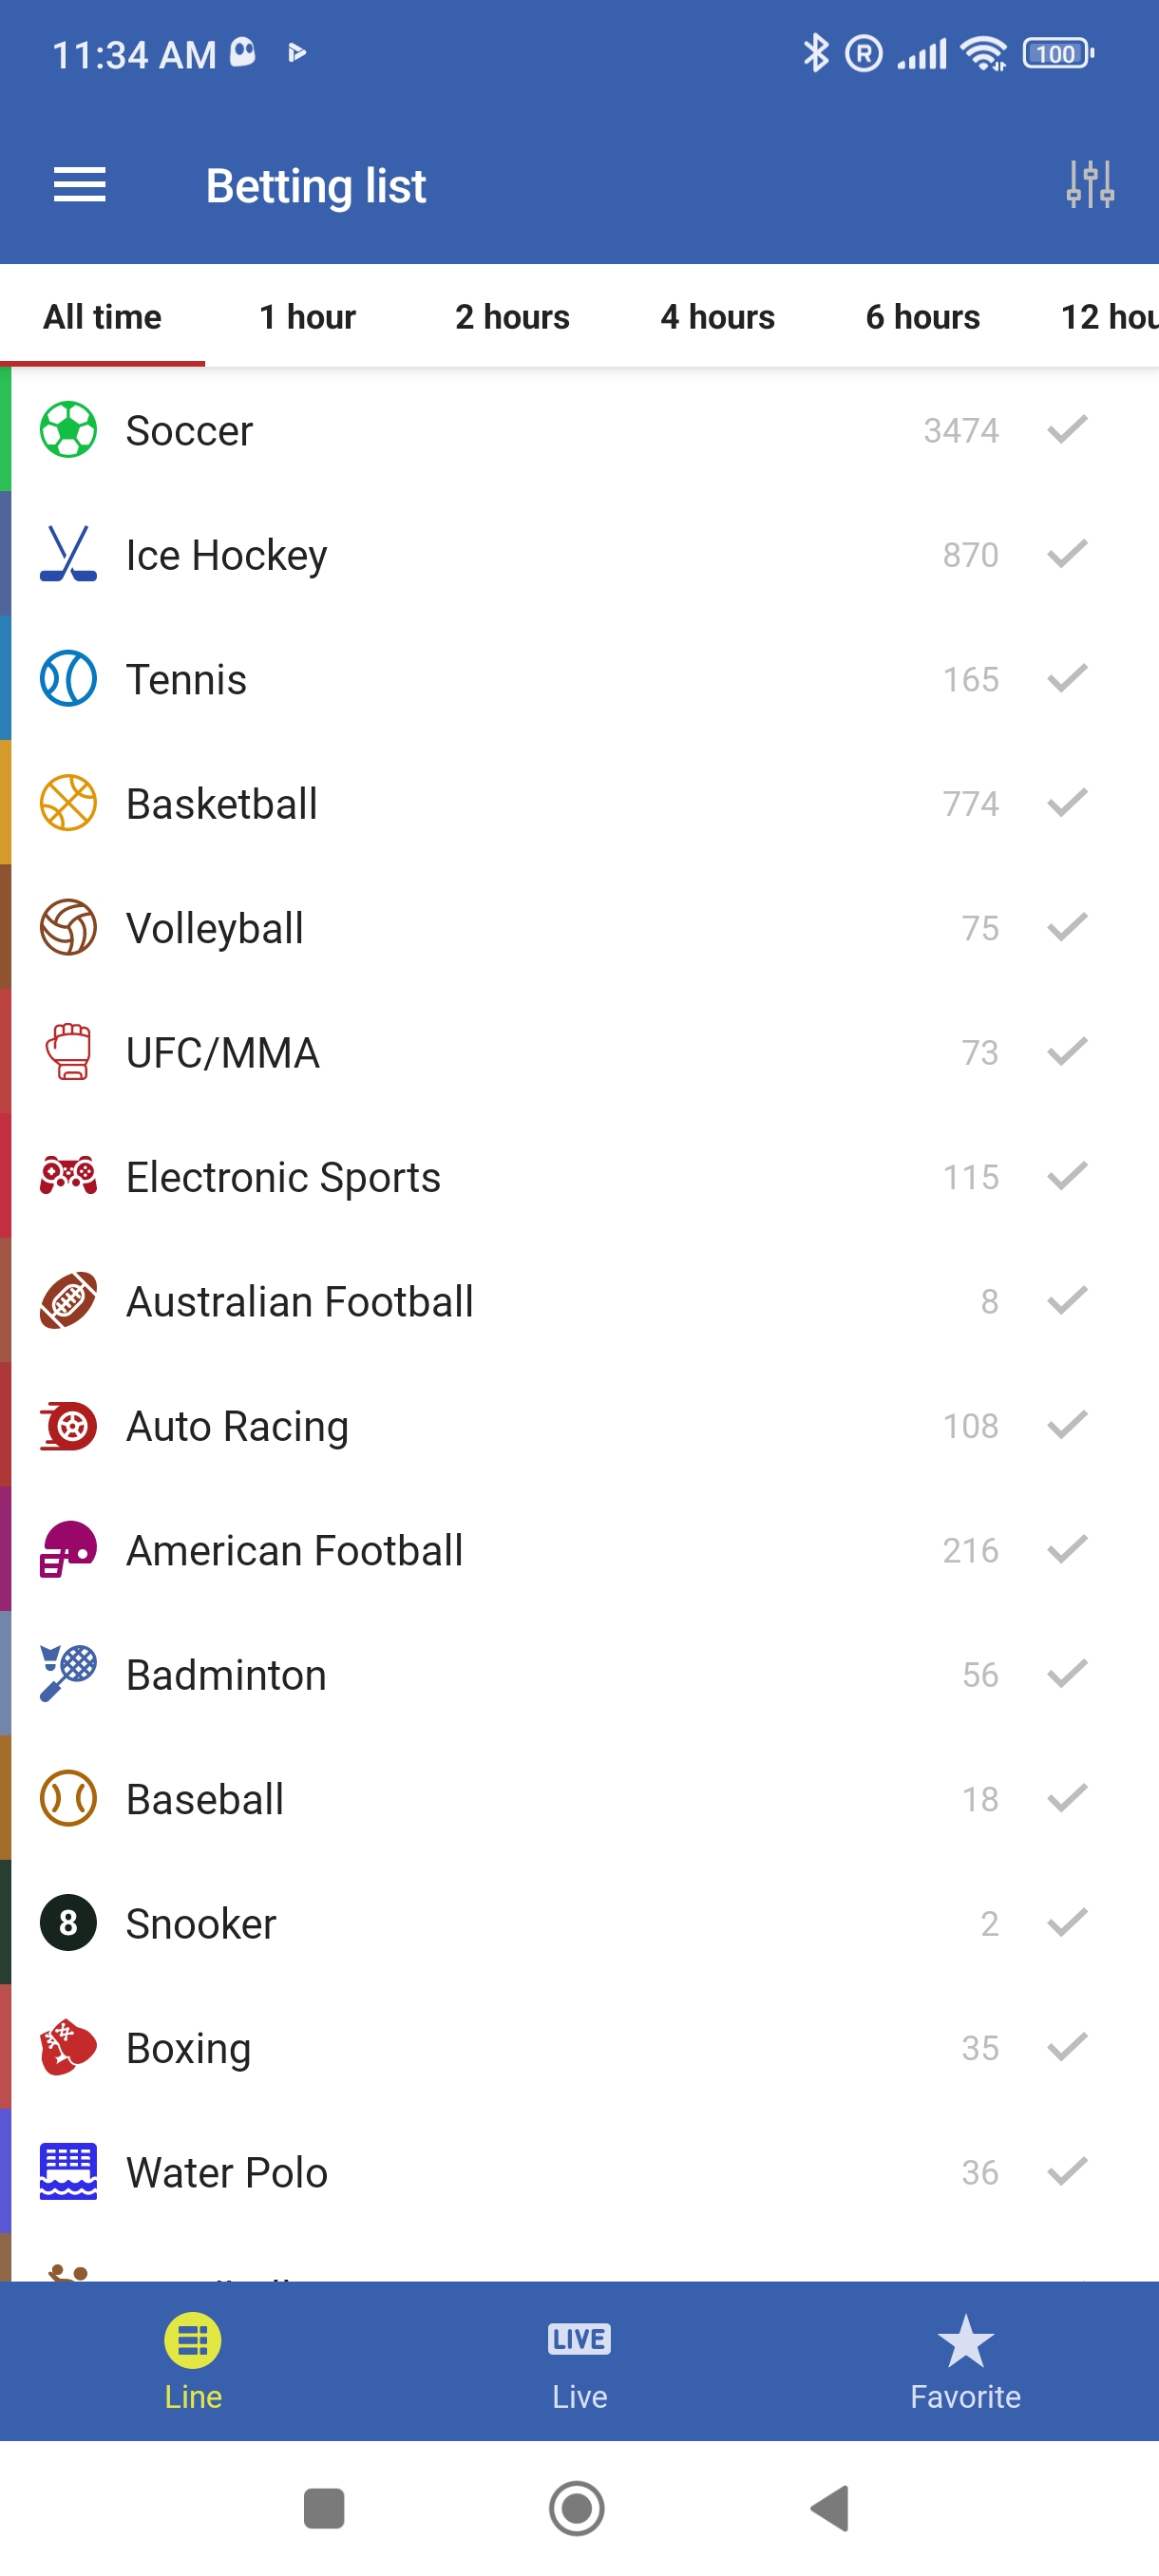
Task: Tap the Ice Hockey sticks icon
Action: point(68,554)
